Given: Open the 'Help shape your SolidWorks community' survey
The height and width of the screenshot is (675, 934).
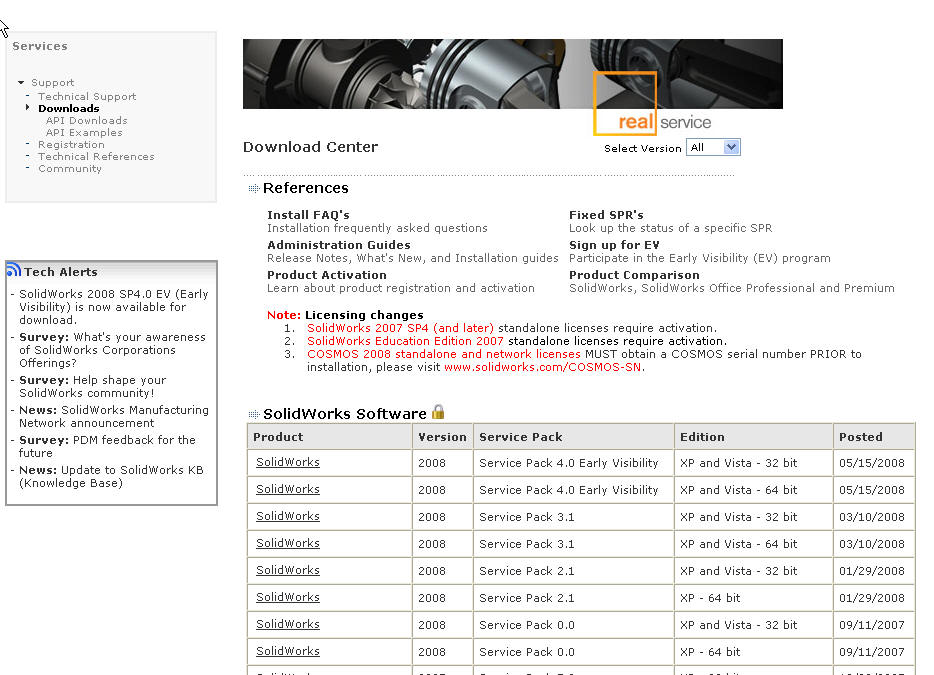Looking at the screenshot, I should [x=92, y=386].
